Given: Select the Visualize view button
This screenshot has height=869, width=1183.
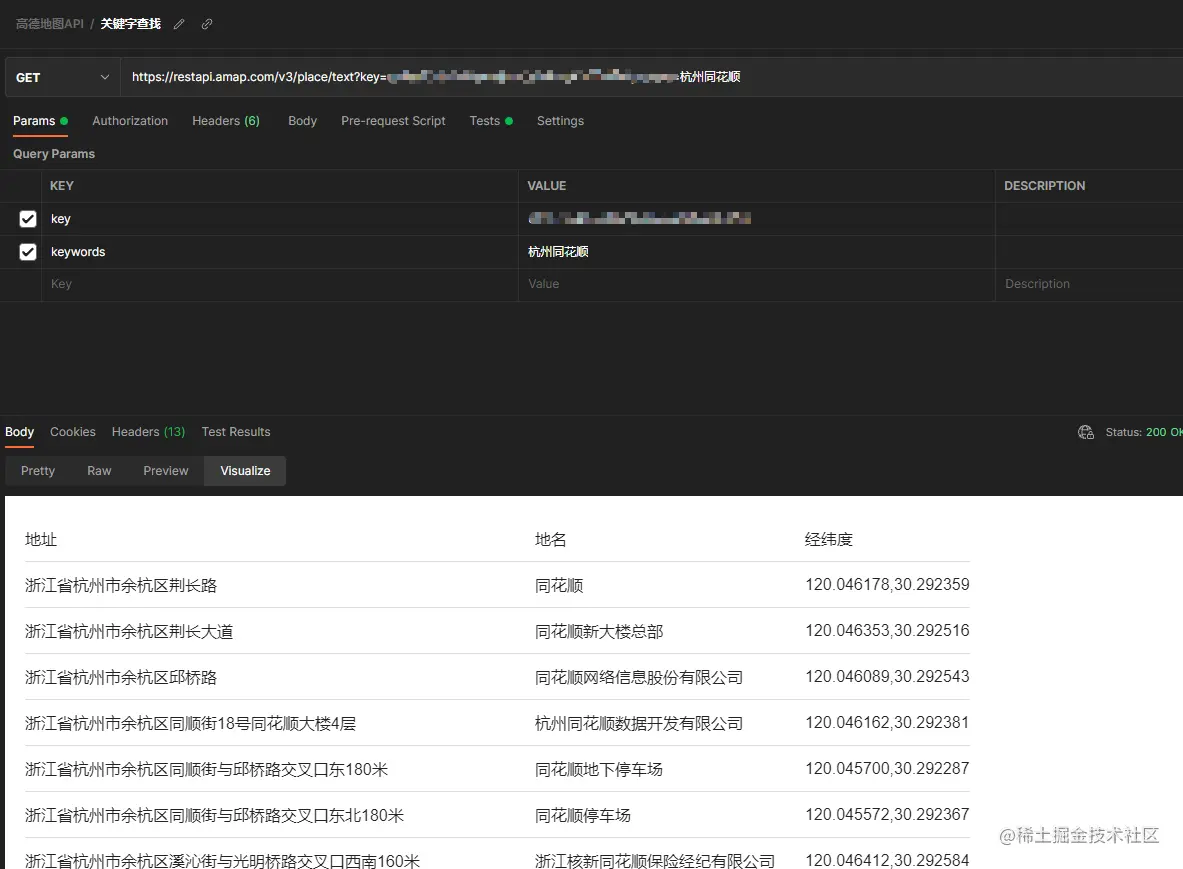Looking at the screenshot, I should [244, 471].
